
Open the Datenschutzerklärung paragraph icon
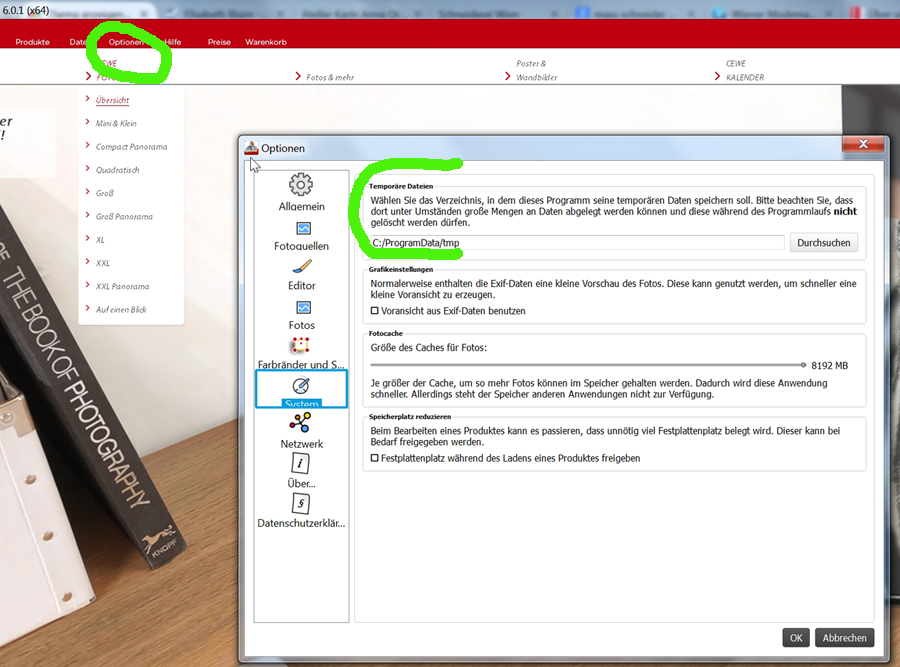pos(301,503)
